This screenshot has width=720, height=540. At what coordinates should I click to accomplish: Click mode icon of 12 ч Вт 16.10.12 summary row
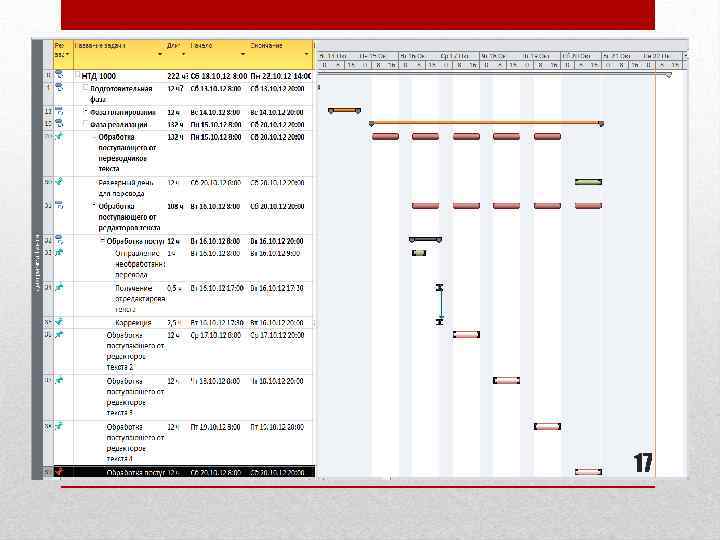click(x=59, y=239)
